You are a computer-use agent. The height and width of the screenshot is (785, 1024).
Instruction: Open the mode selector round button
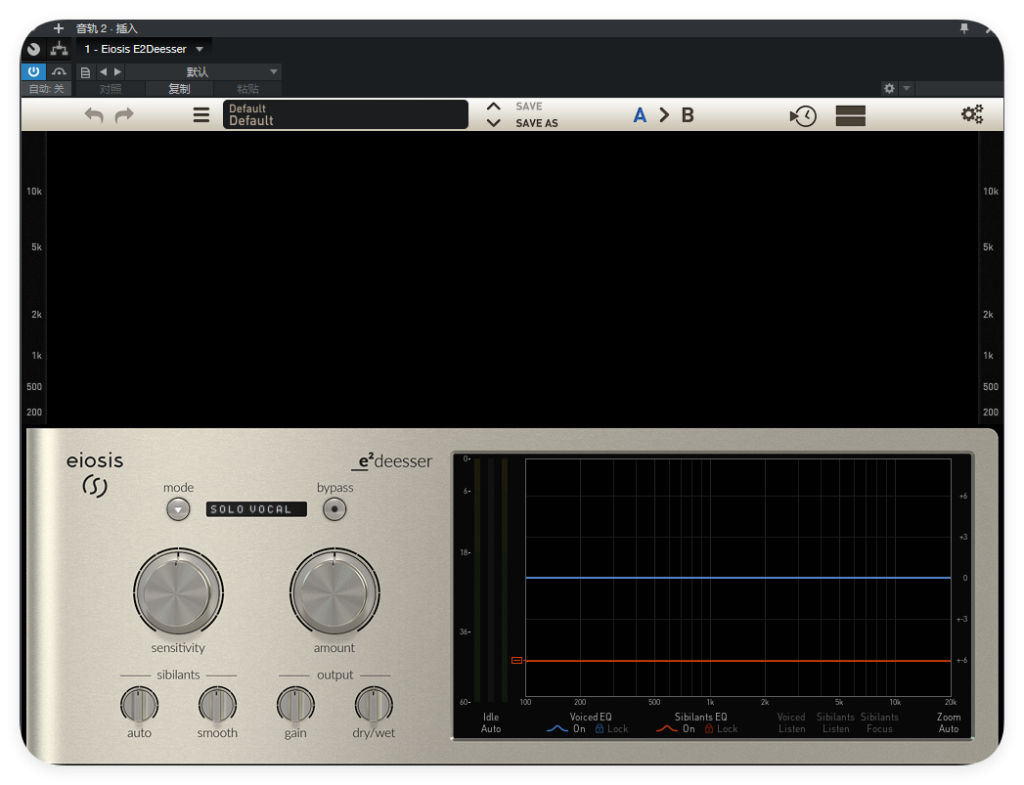click(178, 509)
